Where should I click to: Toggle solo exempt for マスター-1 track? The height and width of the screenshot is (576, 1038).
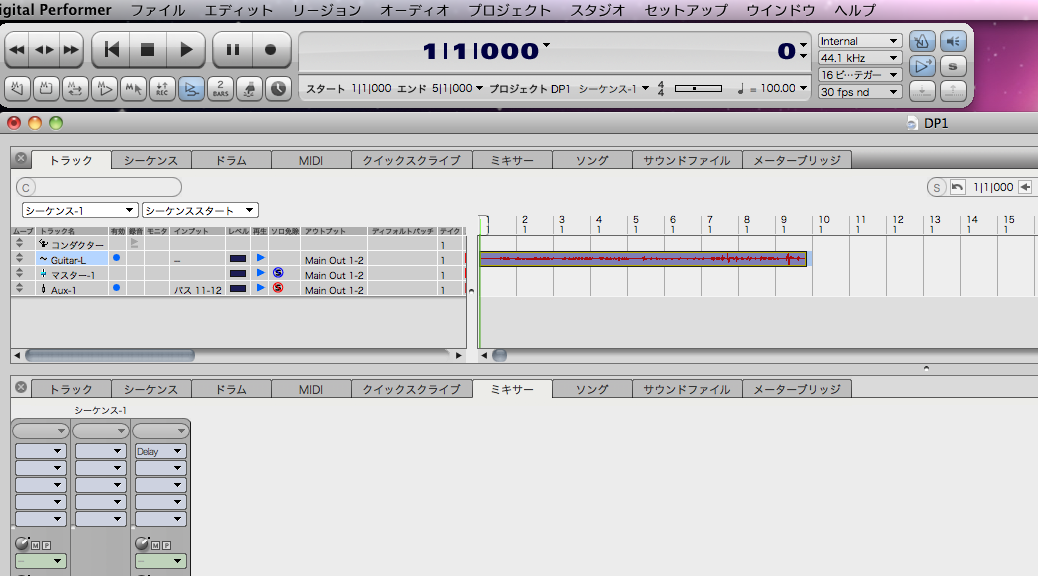pos(278,273)
